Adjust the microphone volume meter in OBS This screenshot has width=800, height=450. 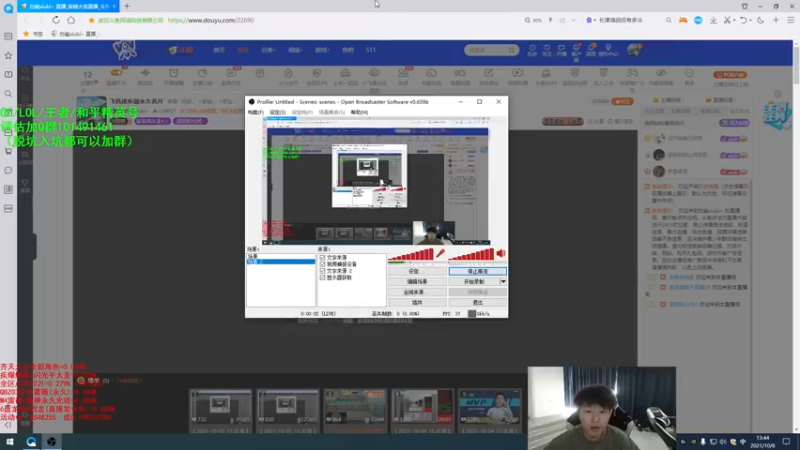coord(411,255)
